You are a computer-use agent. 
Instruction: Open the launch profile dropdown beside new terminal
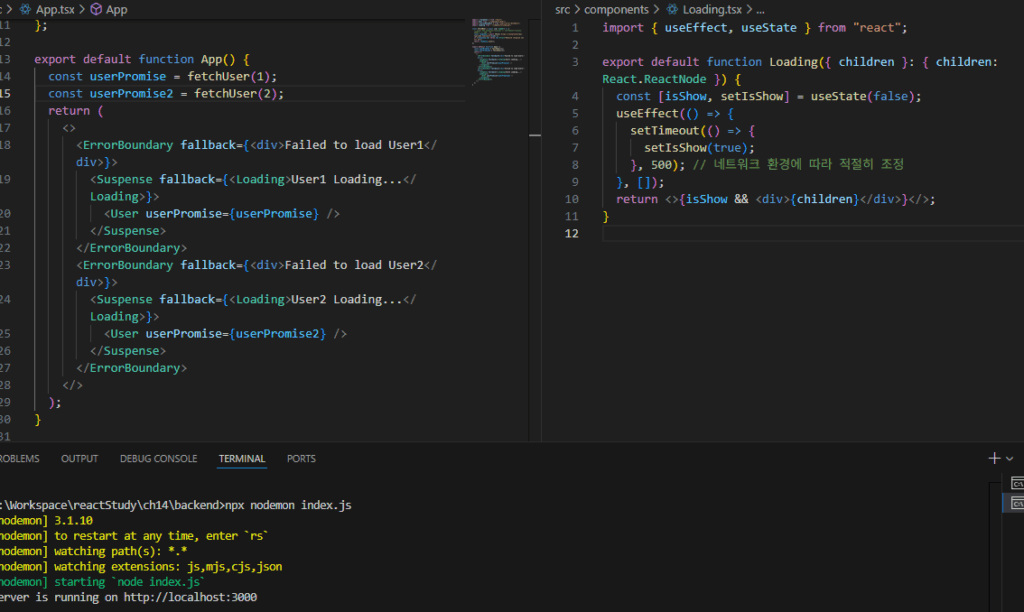tap(1010, 458)
